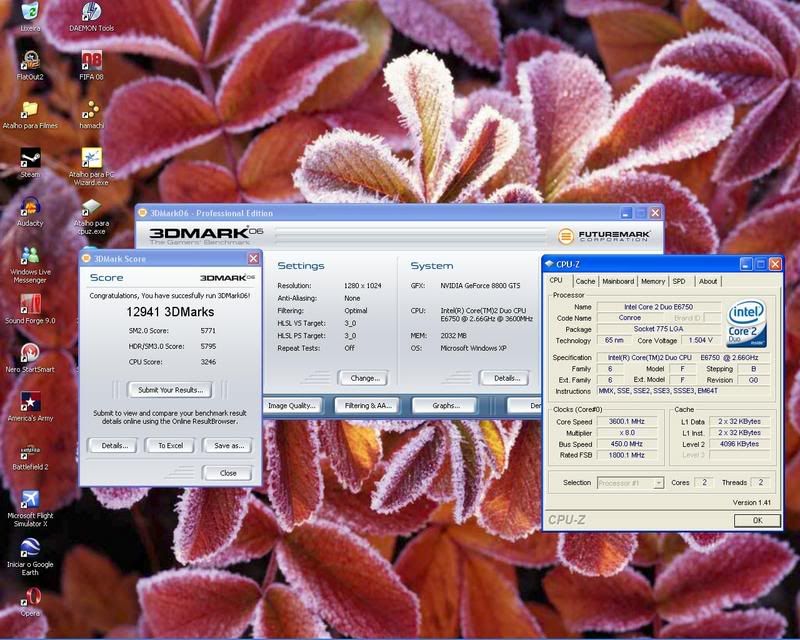800x640 pixels.
Task: Click the Core Speed 3600.1 MHz field
Action: pos(627,422)
